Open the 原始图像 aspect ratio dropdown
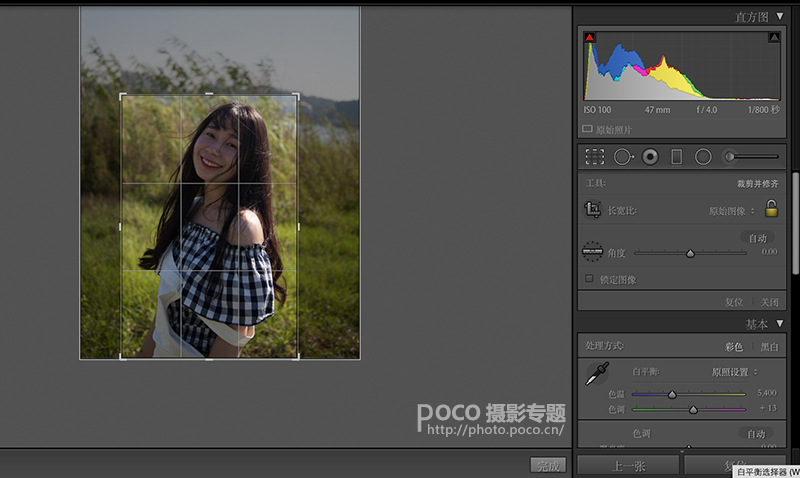Screen dimensions: 800x478 click(732, 211)
